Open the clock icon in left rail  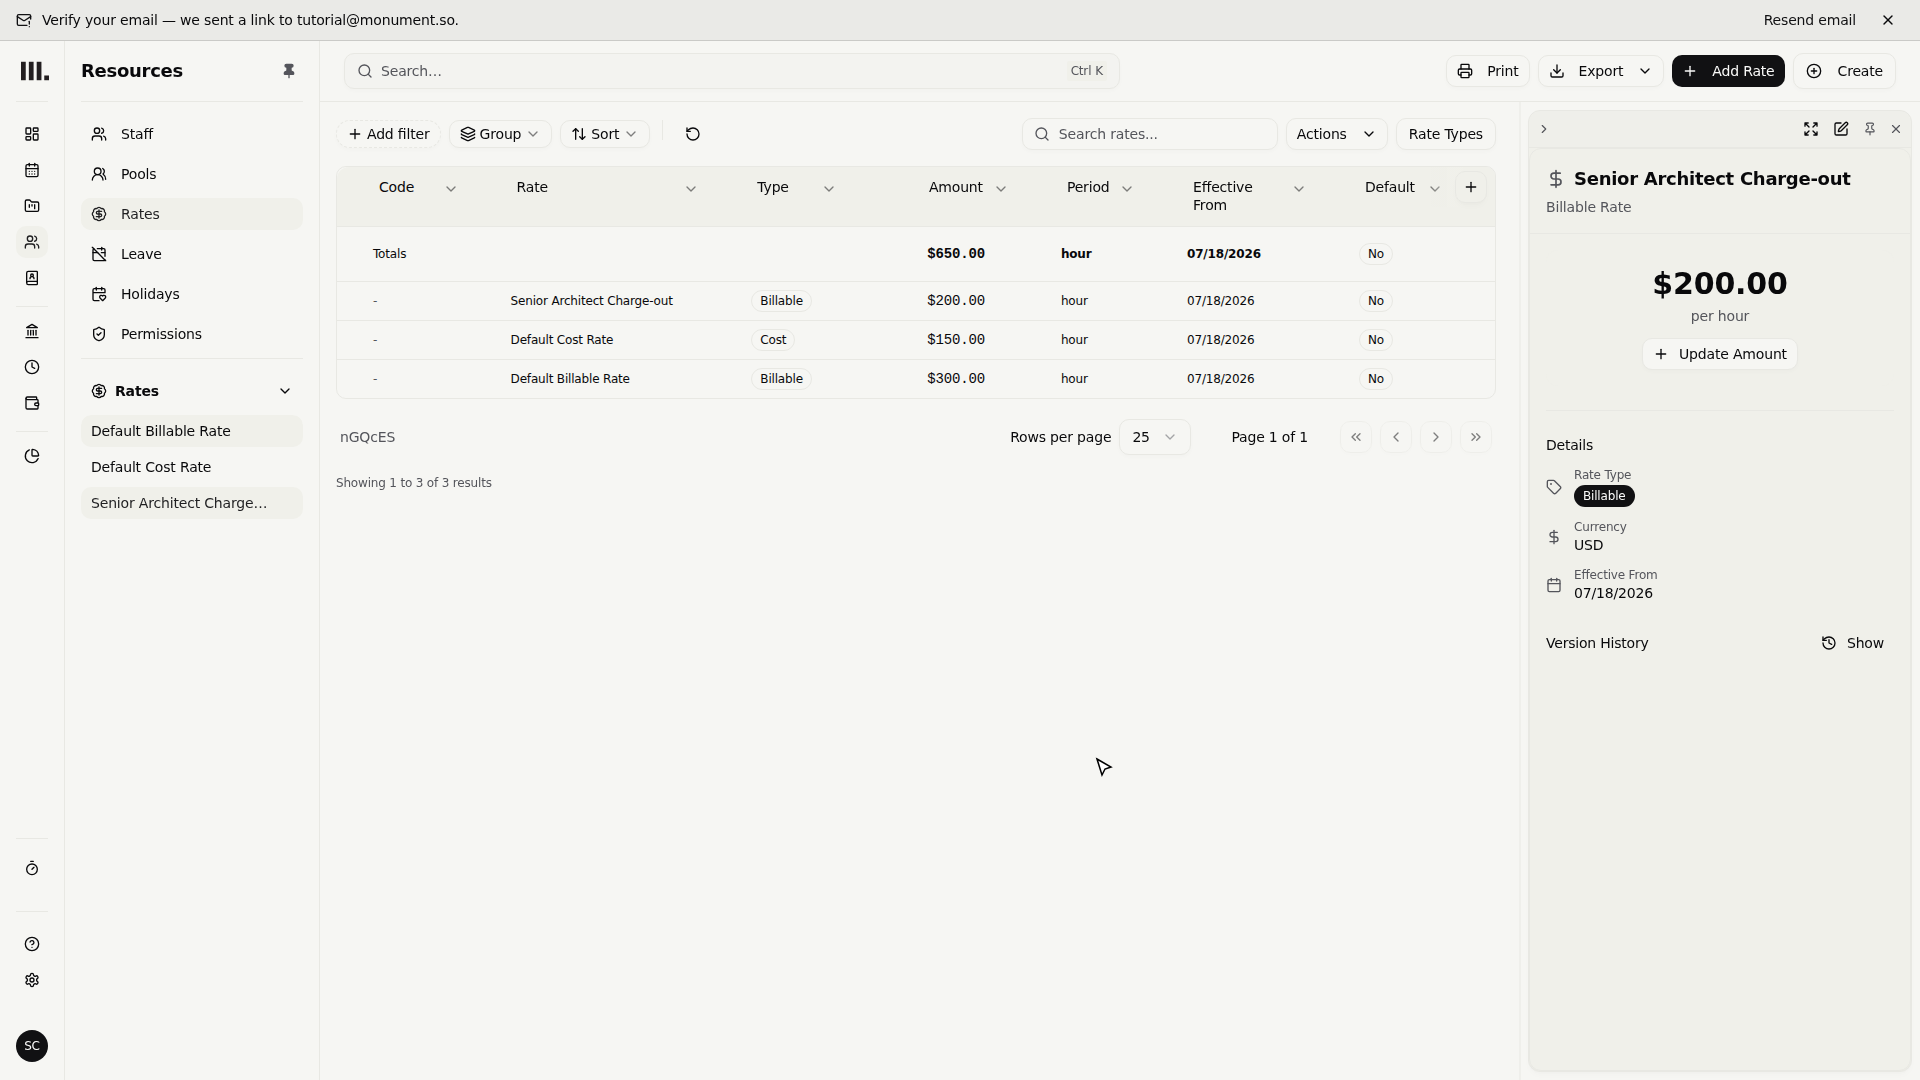point(32,367)
